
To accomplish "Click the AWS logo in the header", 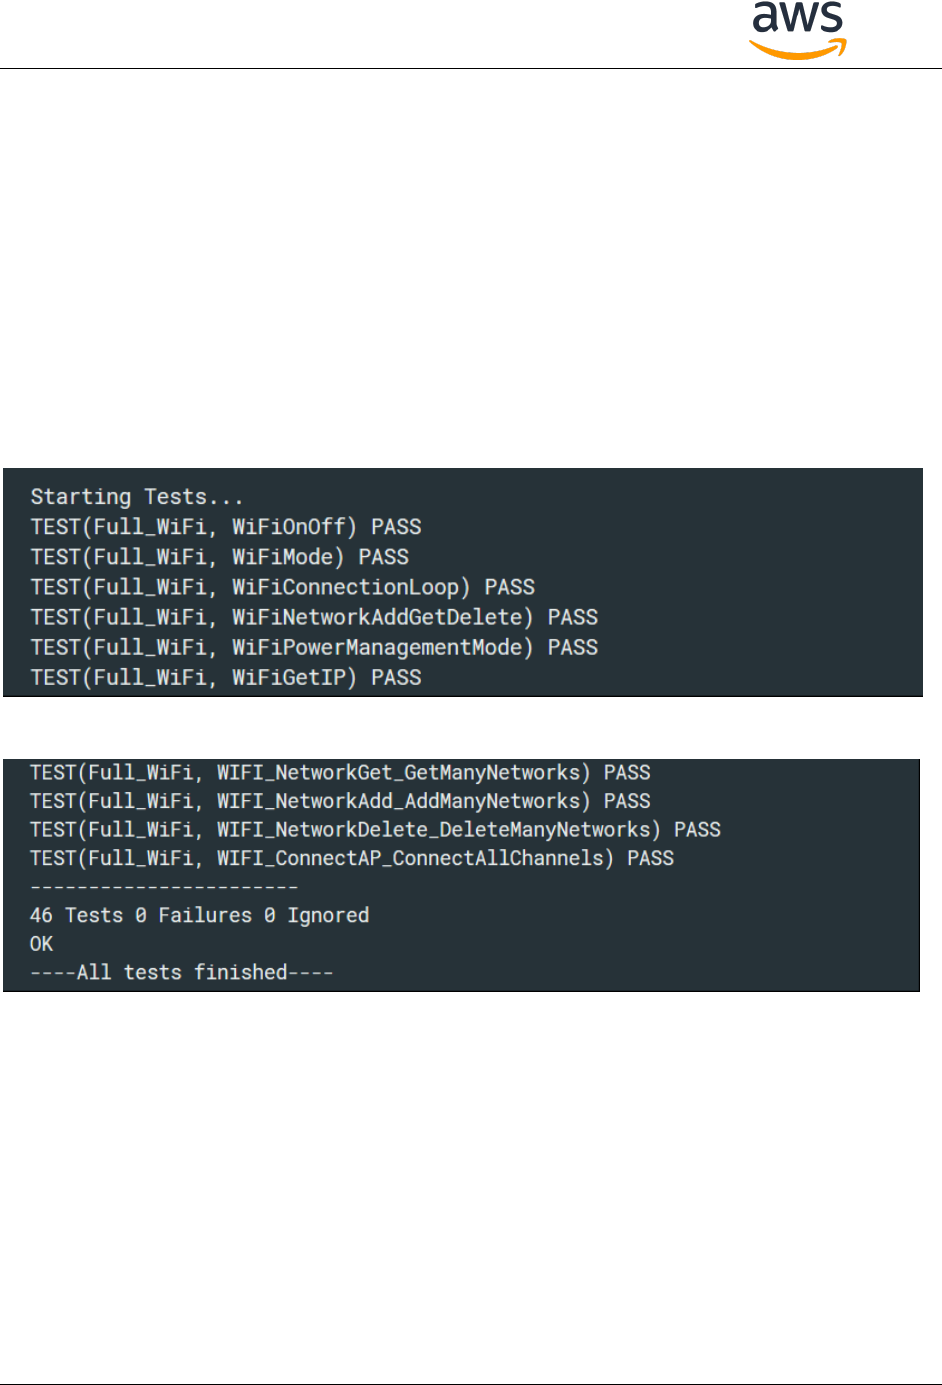I will click(x=798, y=30).
